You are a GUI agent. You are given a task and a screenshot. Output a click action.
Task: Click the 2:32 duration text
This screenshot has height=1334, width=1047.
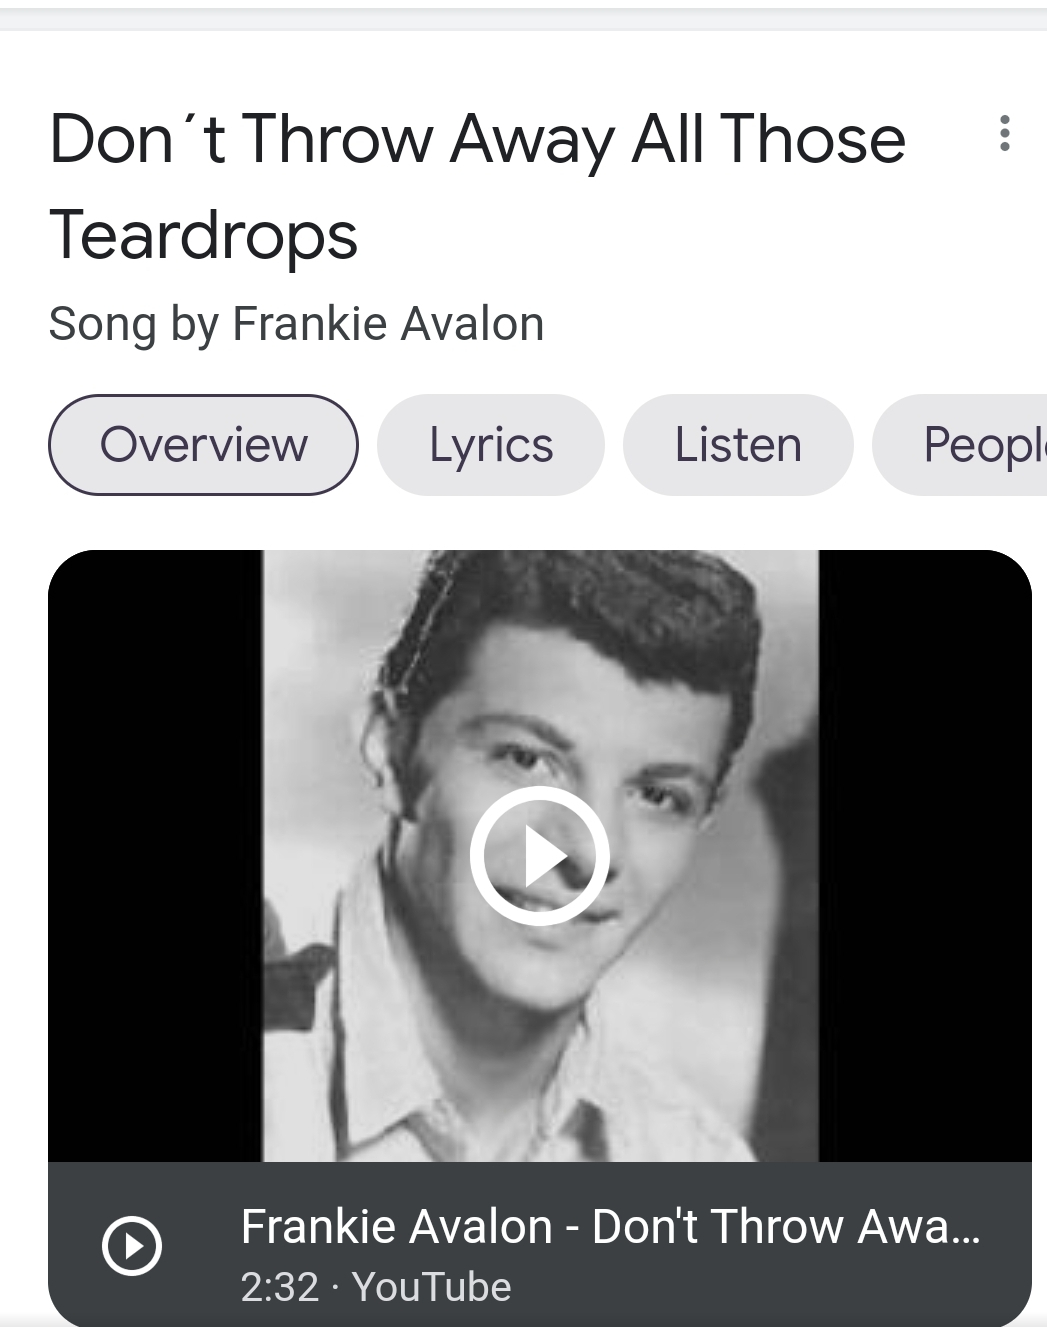pos(279,1287)
